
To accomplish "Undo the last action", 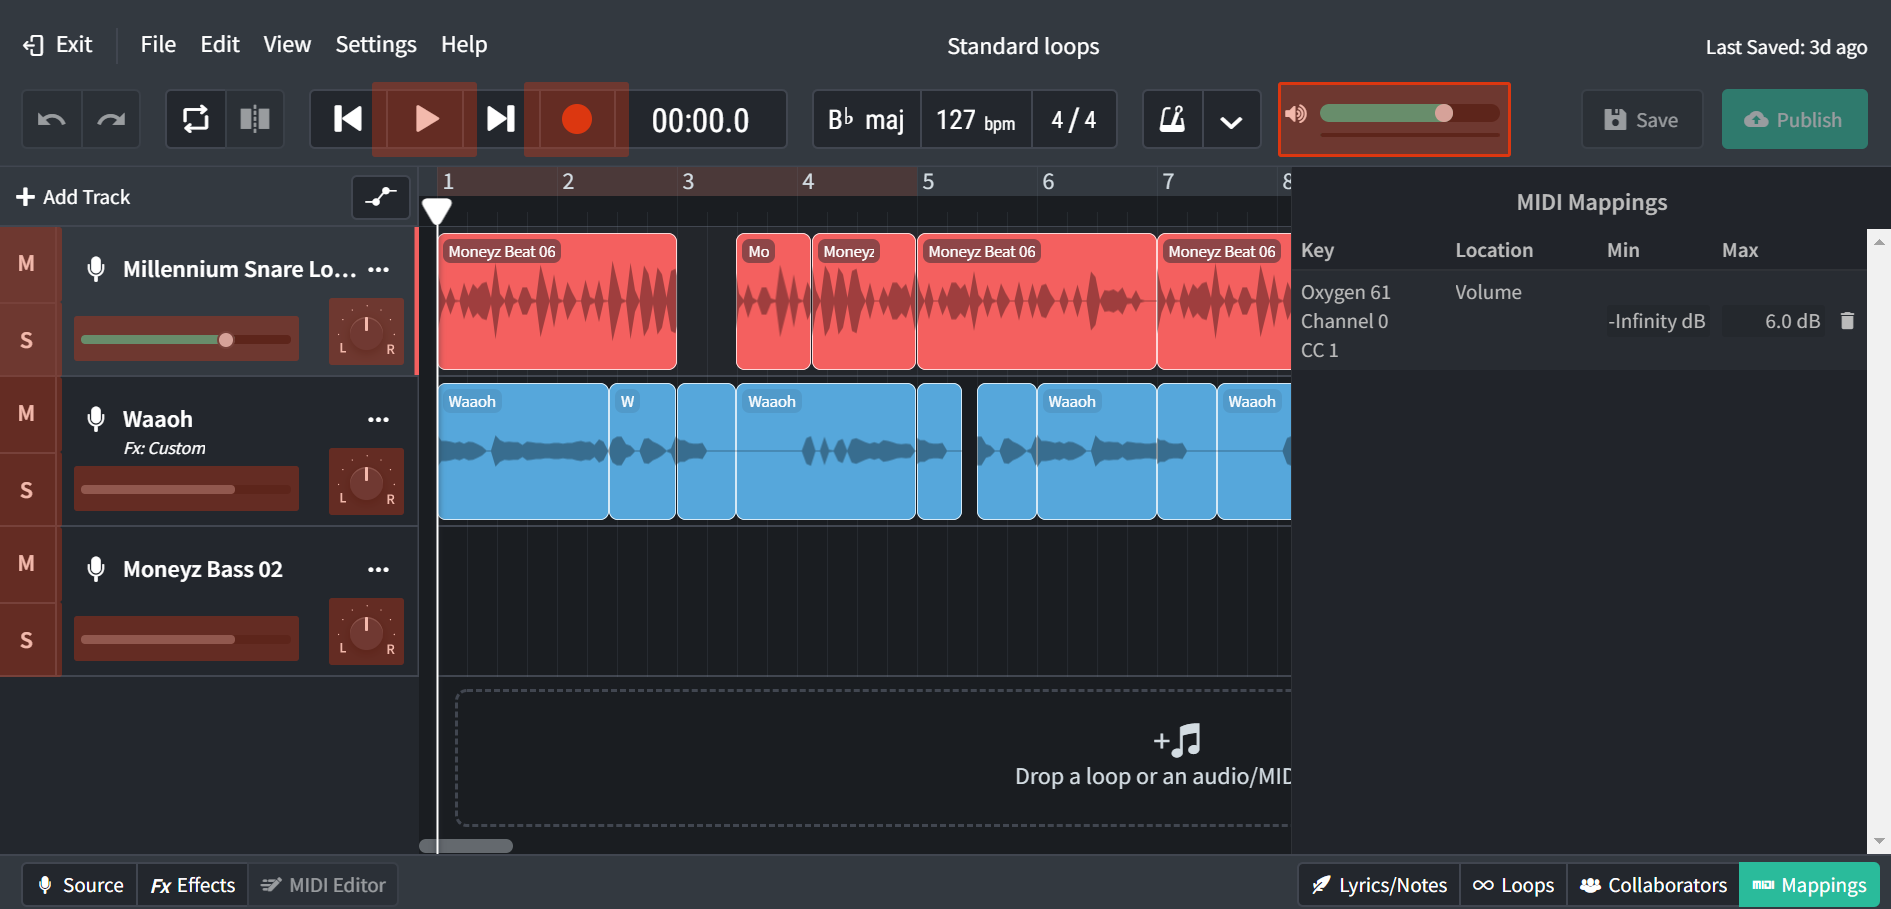I will click(52, 120).
